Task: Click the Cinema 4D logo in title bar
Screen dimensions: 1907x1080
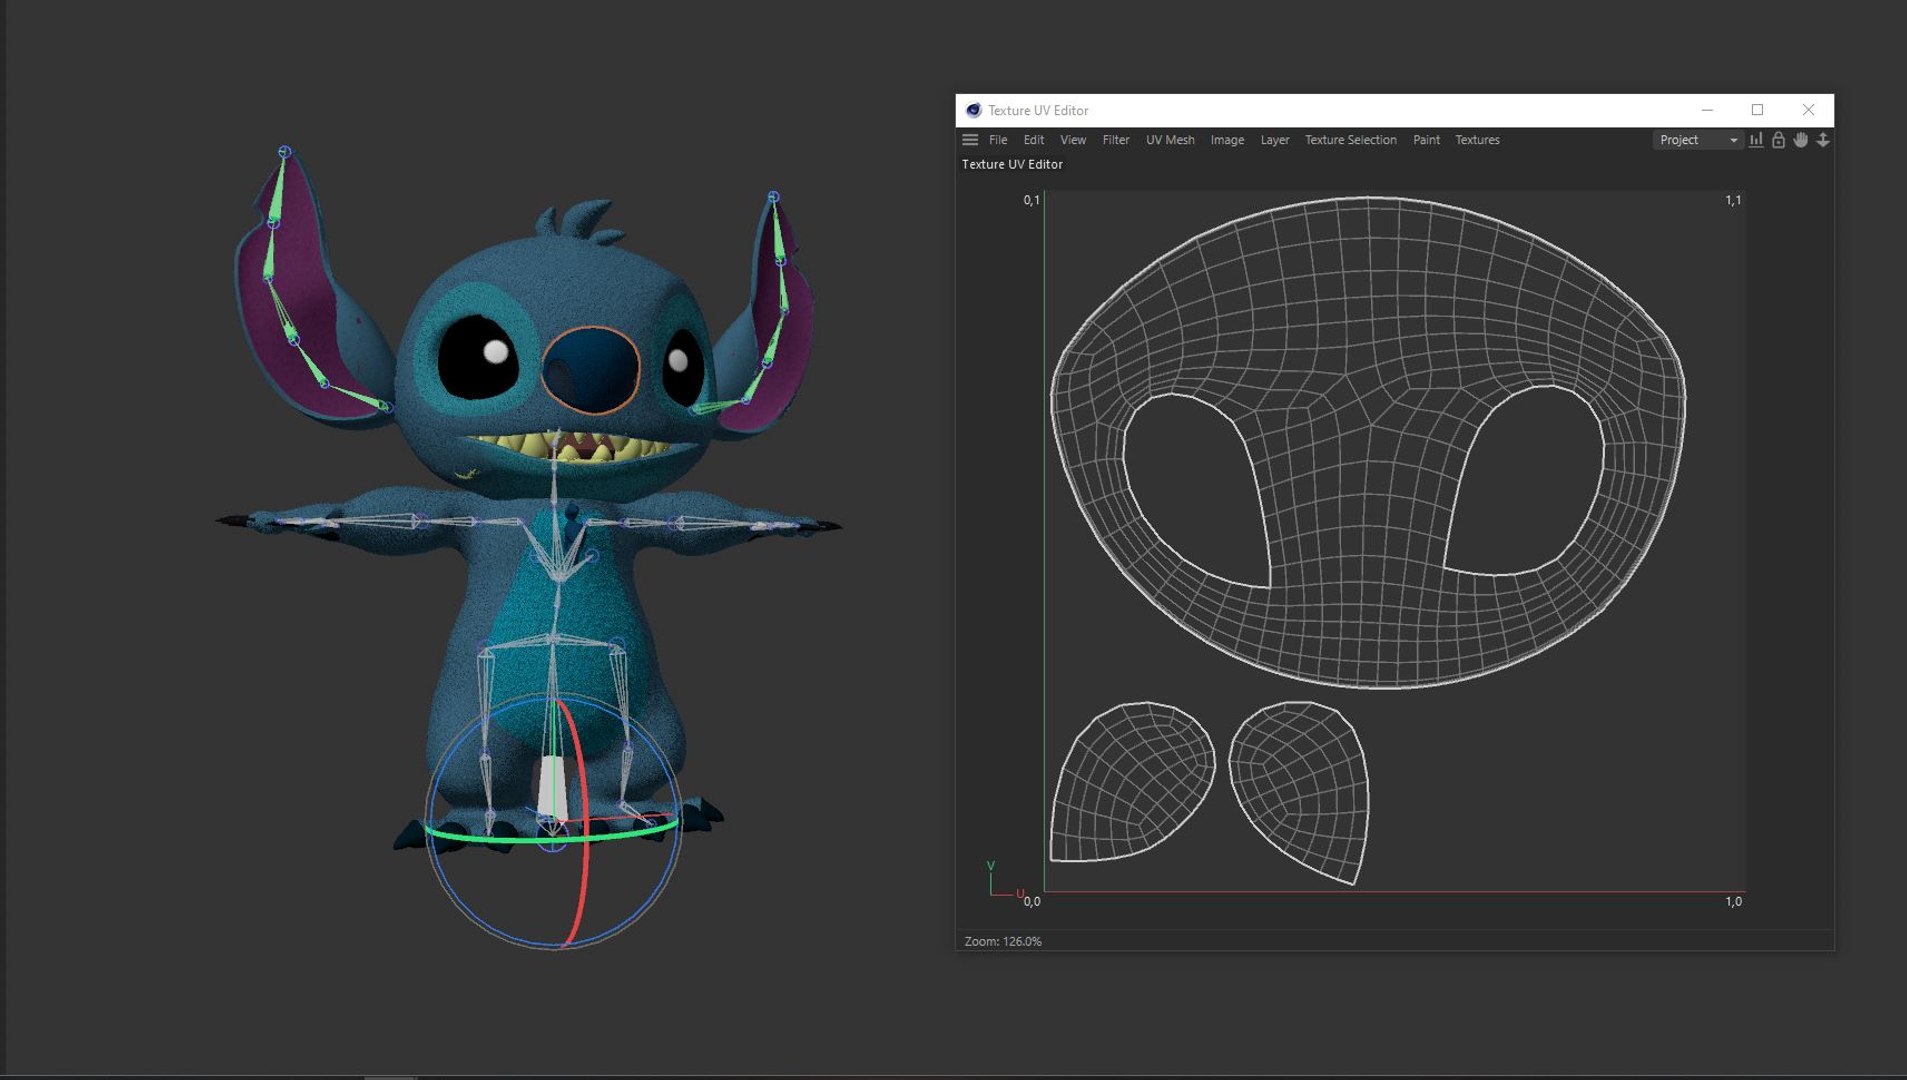Action: click(973, 110)
